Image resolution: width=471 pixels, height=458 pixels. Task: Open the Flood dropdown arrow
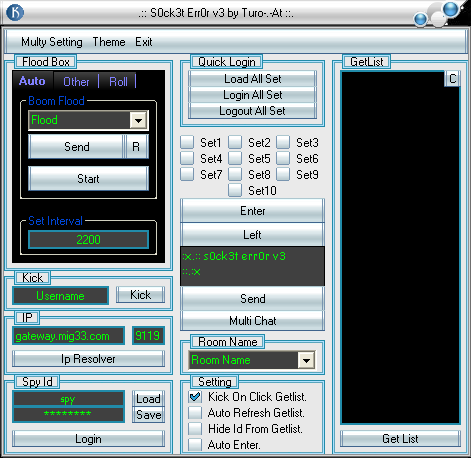(138, 120)
